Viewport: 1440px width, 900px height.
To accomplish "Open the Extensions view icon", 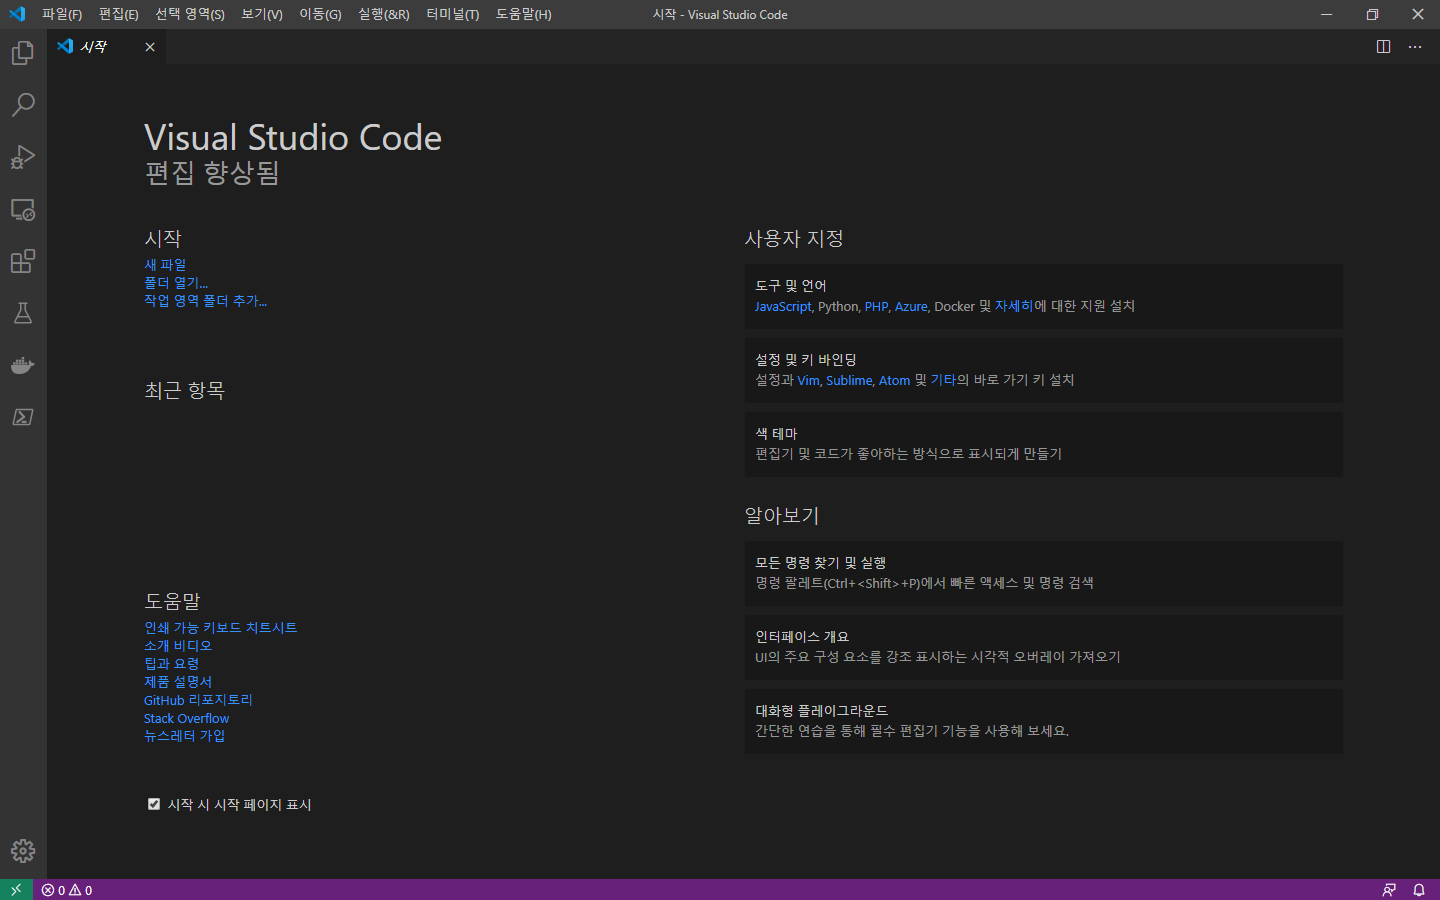I will coord(23,261).
